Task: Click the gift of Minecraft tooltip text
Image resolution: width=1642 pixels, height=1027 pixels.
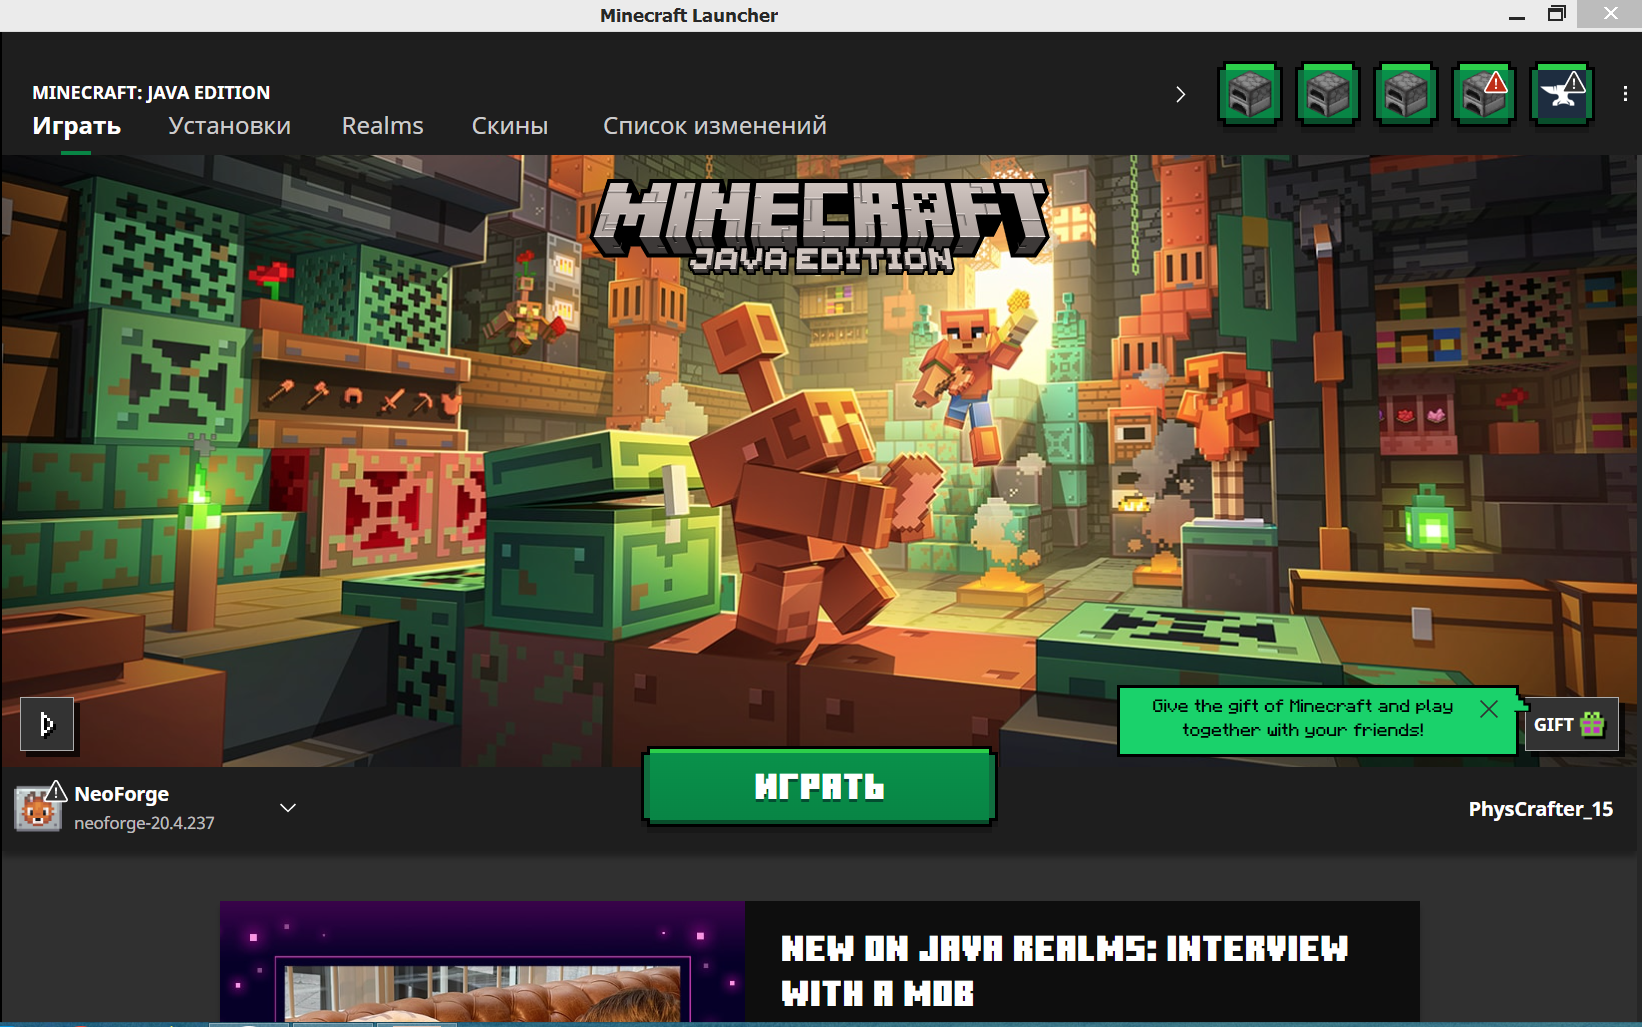Action: coord(1302,718)
